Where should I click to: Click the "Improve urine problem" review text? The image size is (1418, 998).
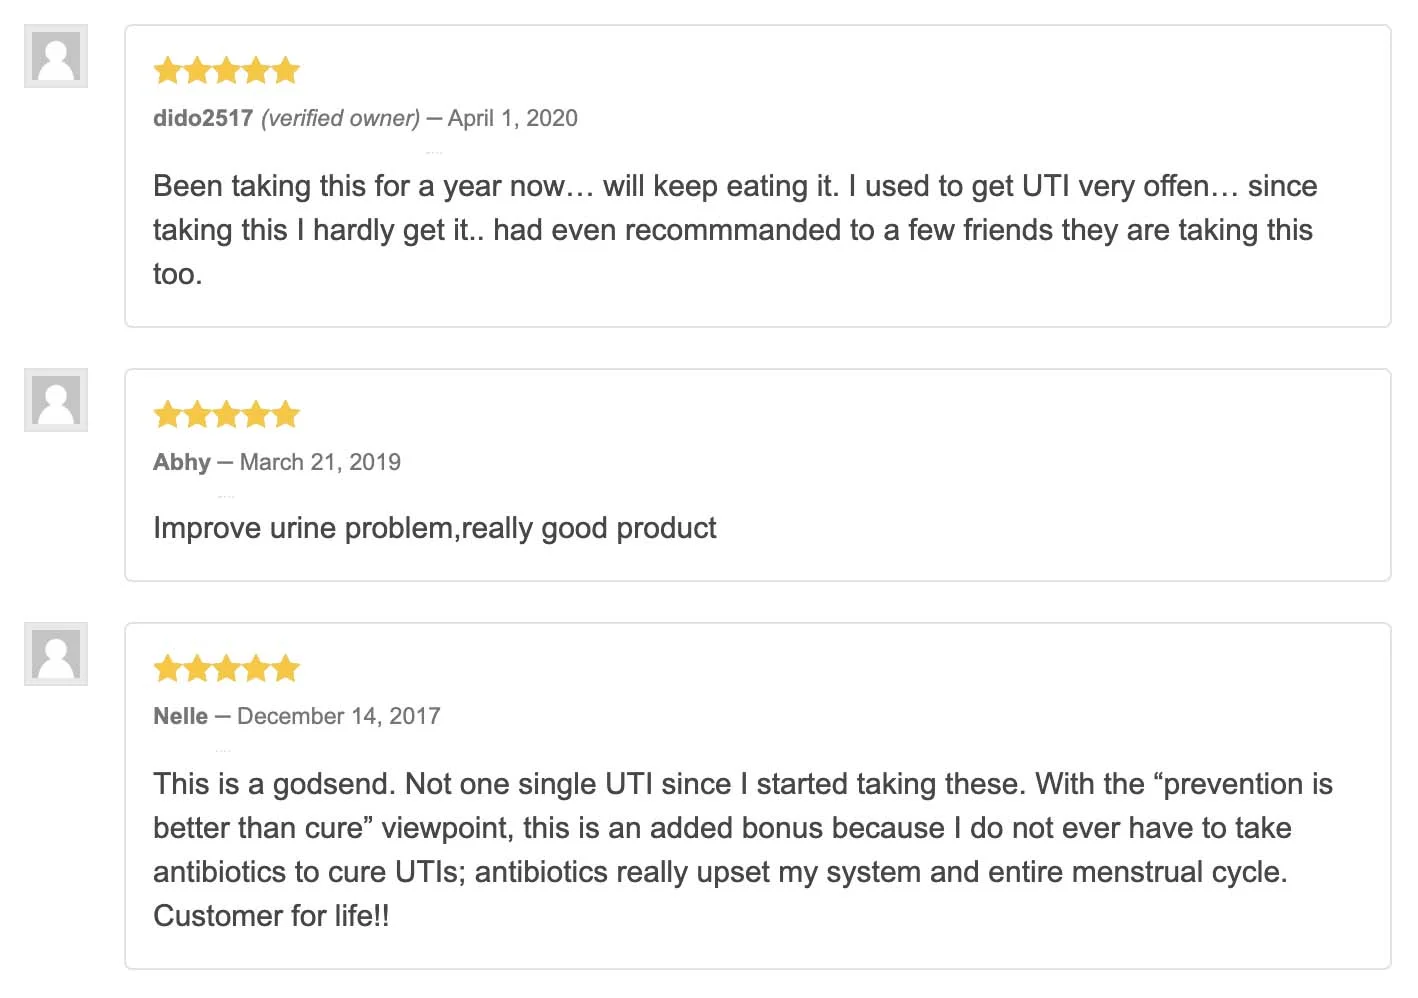435,528
